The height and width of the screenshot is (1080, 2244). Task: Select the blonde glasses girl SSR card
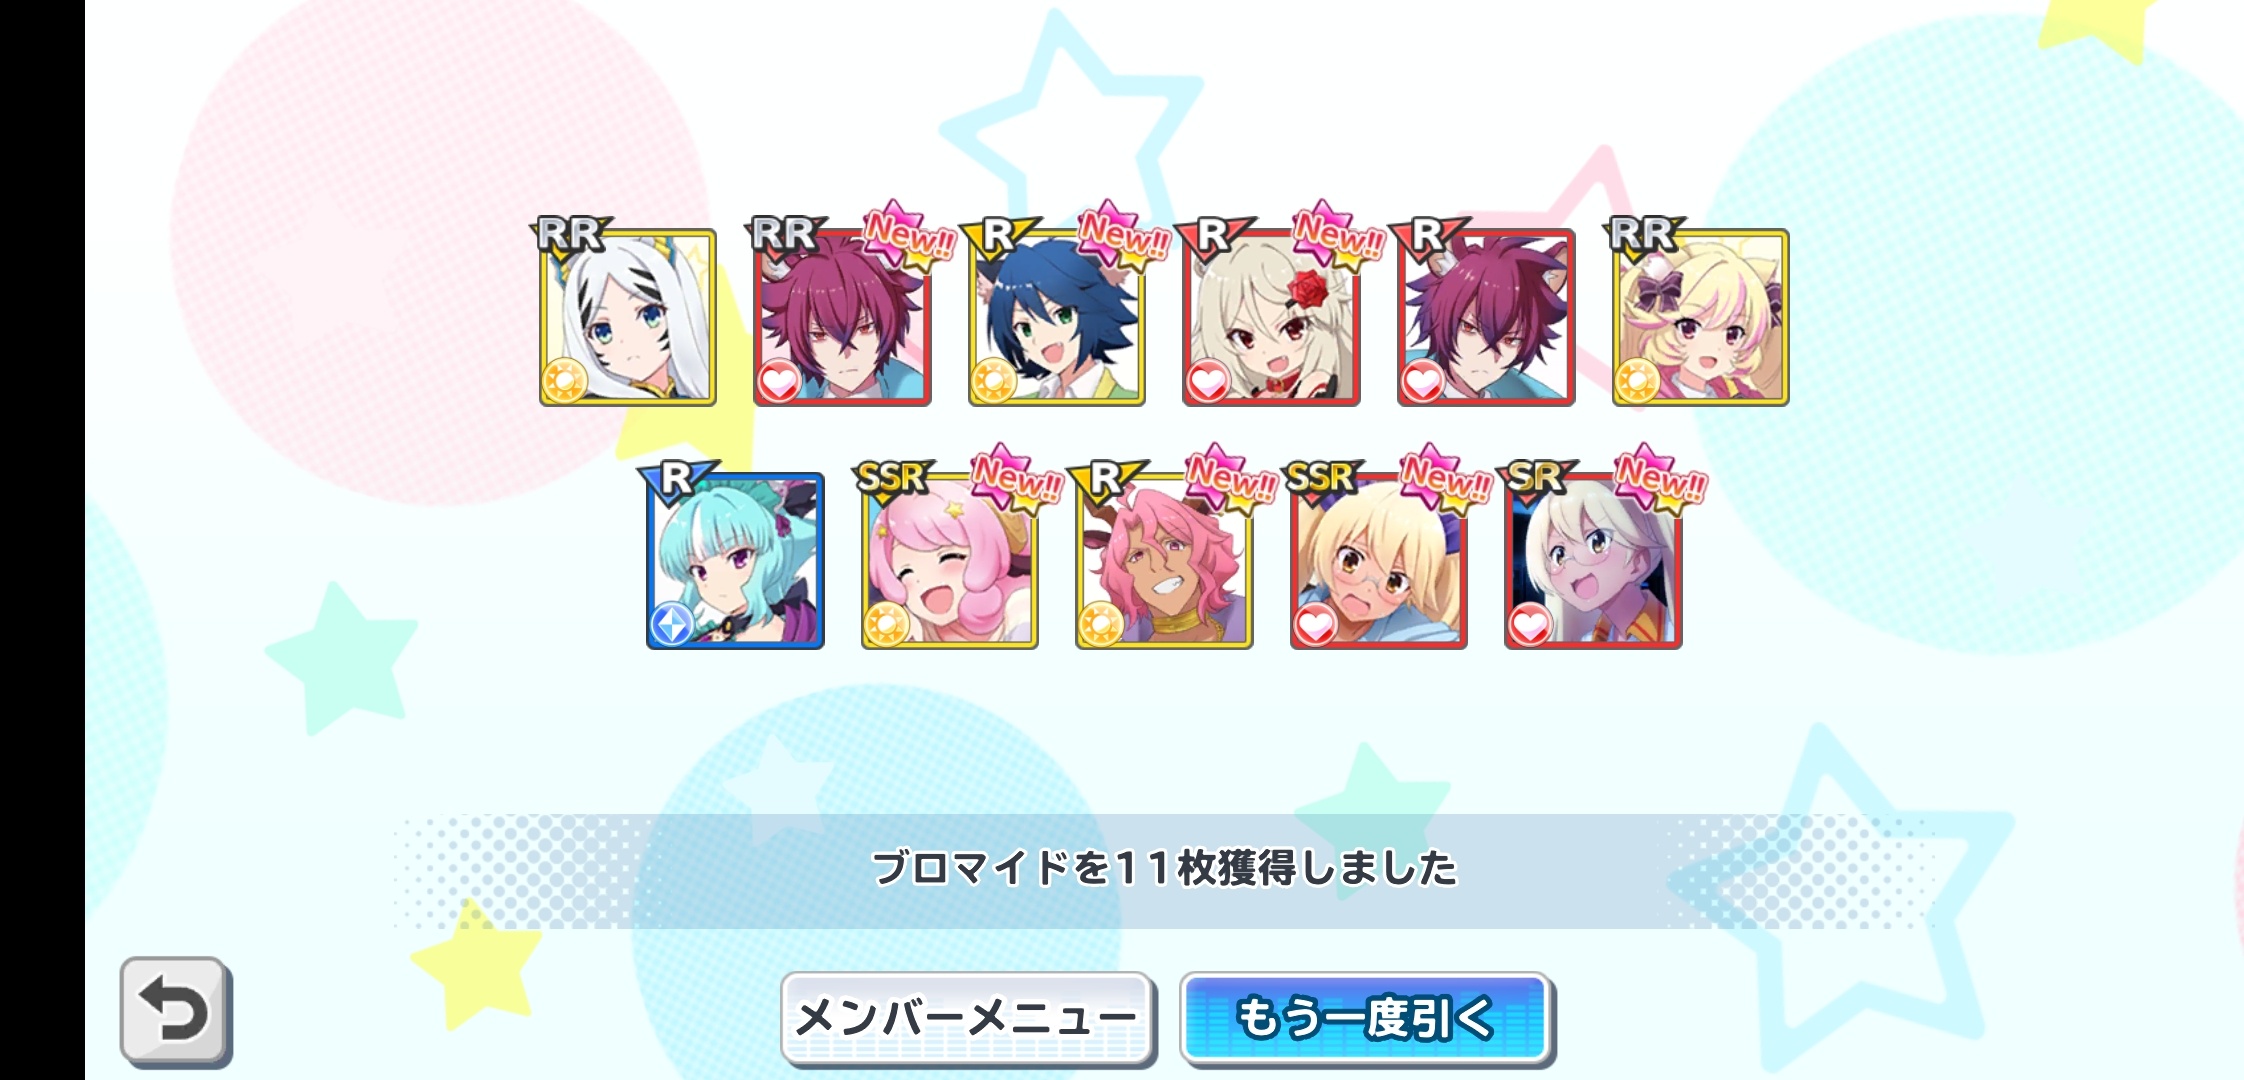[1379, 561]
